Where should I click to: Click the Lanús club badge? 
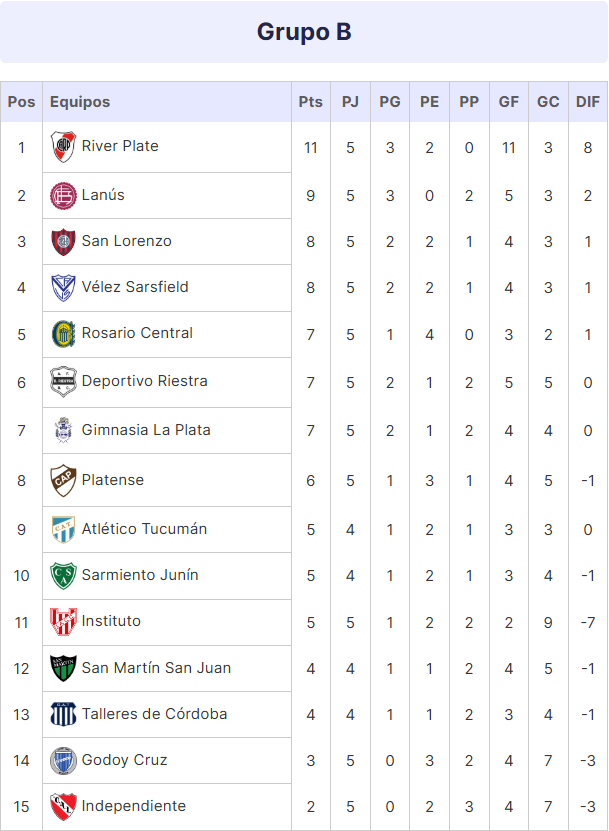[63, 196]
